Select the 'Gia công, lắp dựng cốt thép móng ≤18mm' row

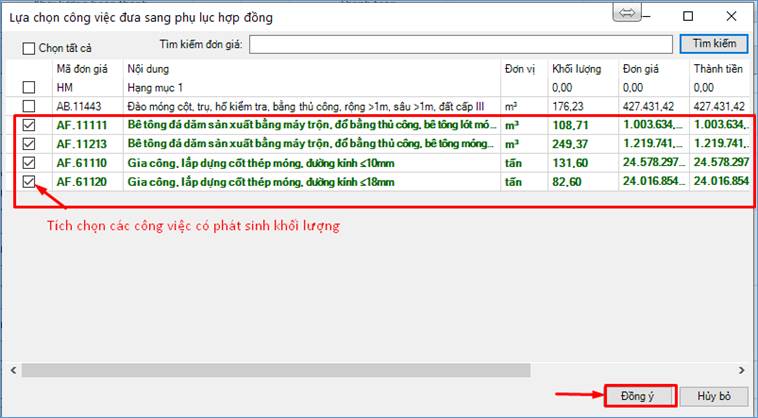click(260, 182)
